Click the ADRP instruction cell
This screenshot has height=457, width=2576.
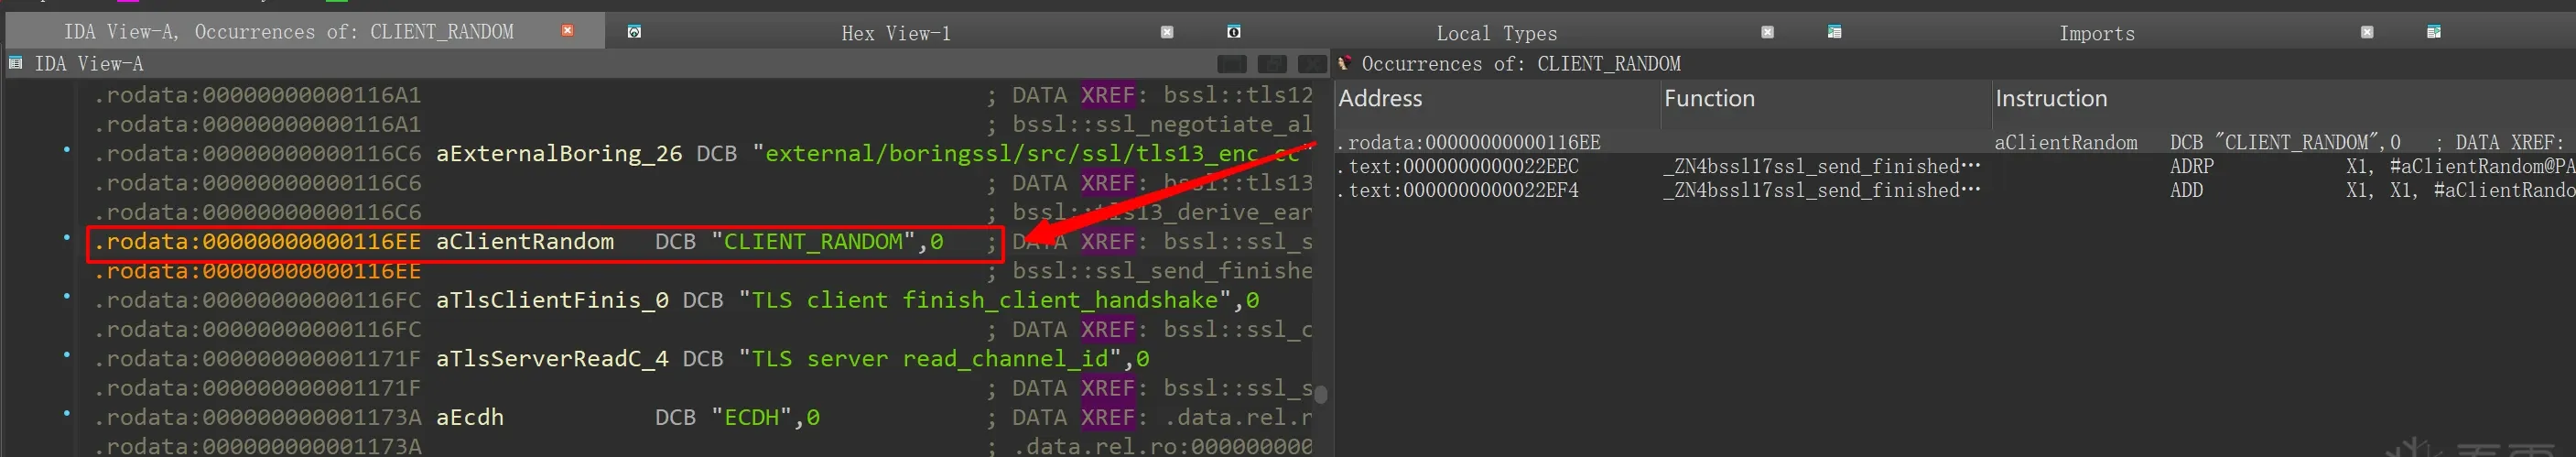point(2192,166)
